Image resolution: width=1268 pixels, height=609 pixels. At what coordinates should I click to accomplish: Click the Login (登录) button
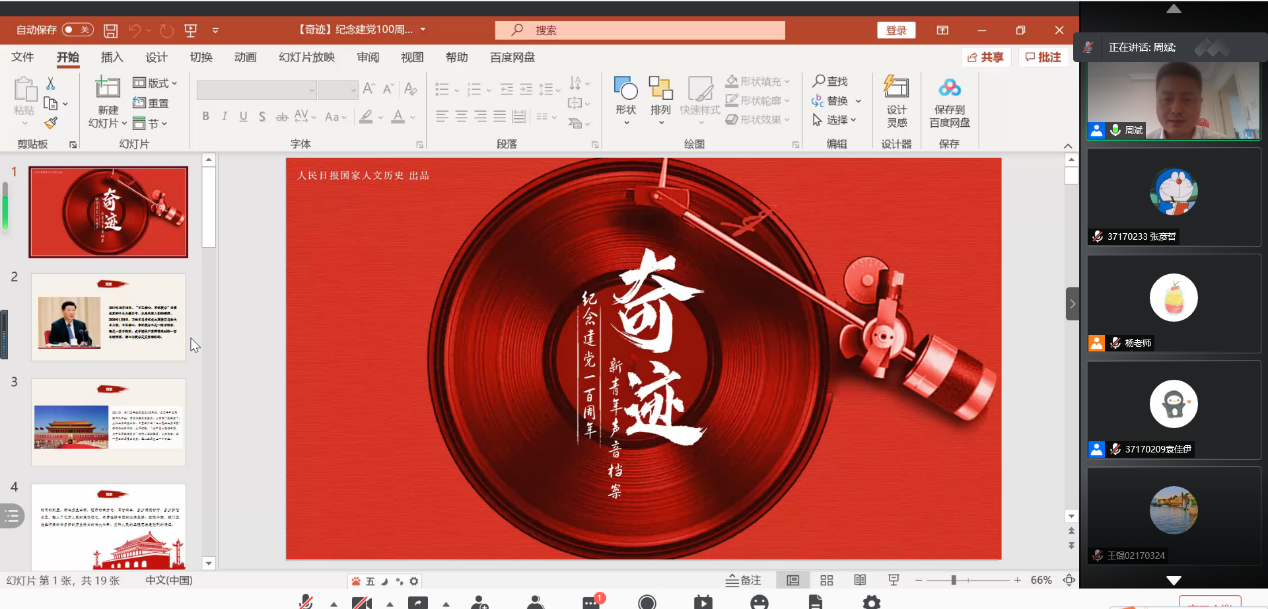click(896, 30)
